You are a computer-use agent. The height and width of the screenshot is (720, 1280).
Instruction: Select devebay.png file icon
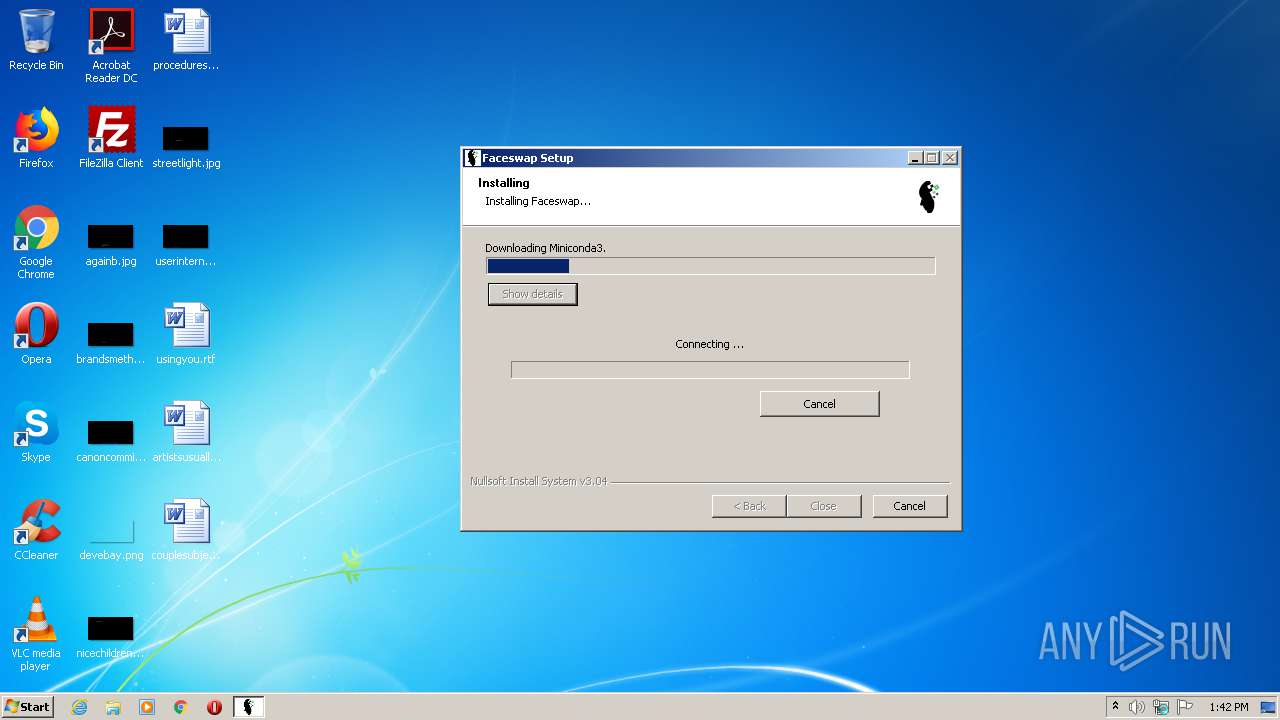click(111, 538)
